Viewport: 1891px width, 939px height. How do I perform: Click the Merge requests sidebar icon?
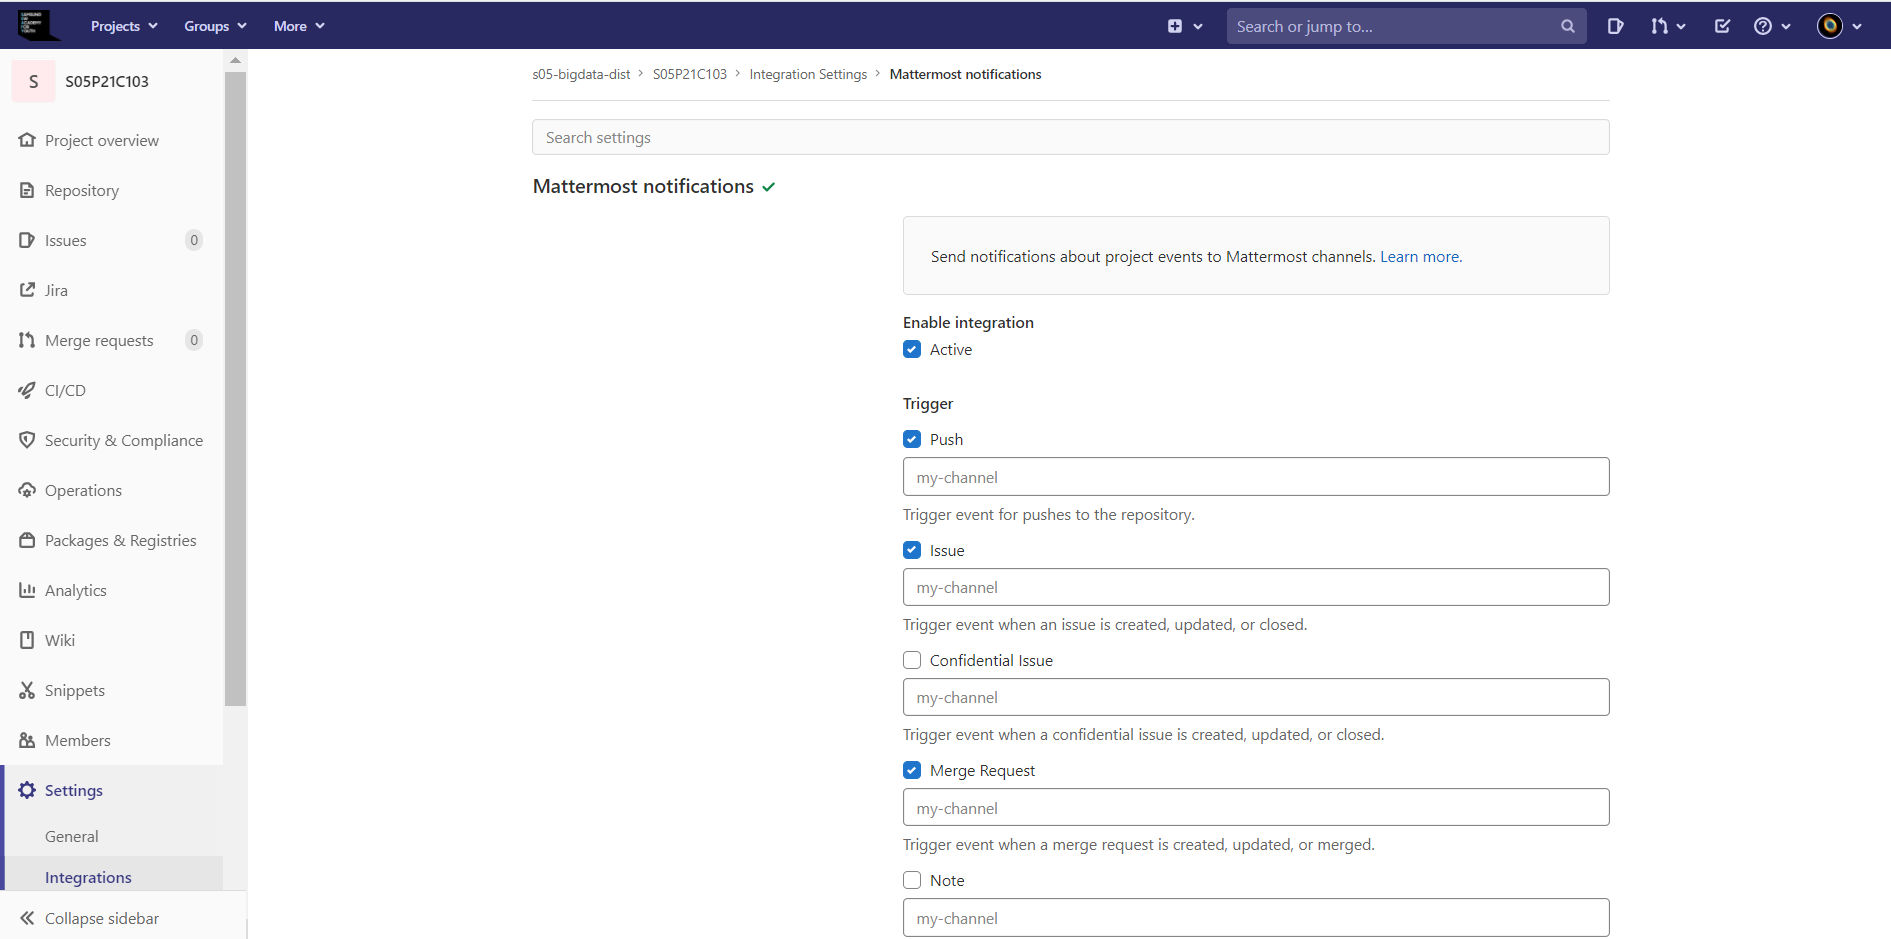coord(27,340)
